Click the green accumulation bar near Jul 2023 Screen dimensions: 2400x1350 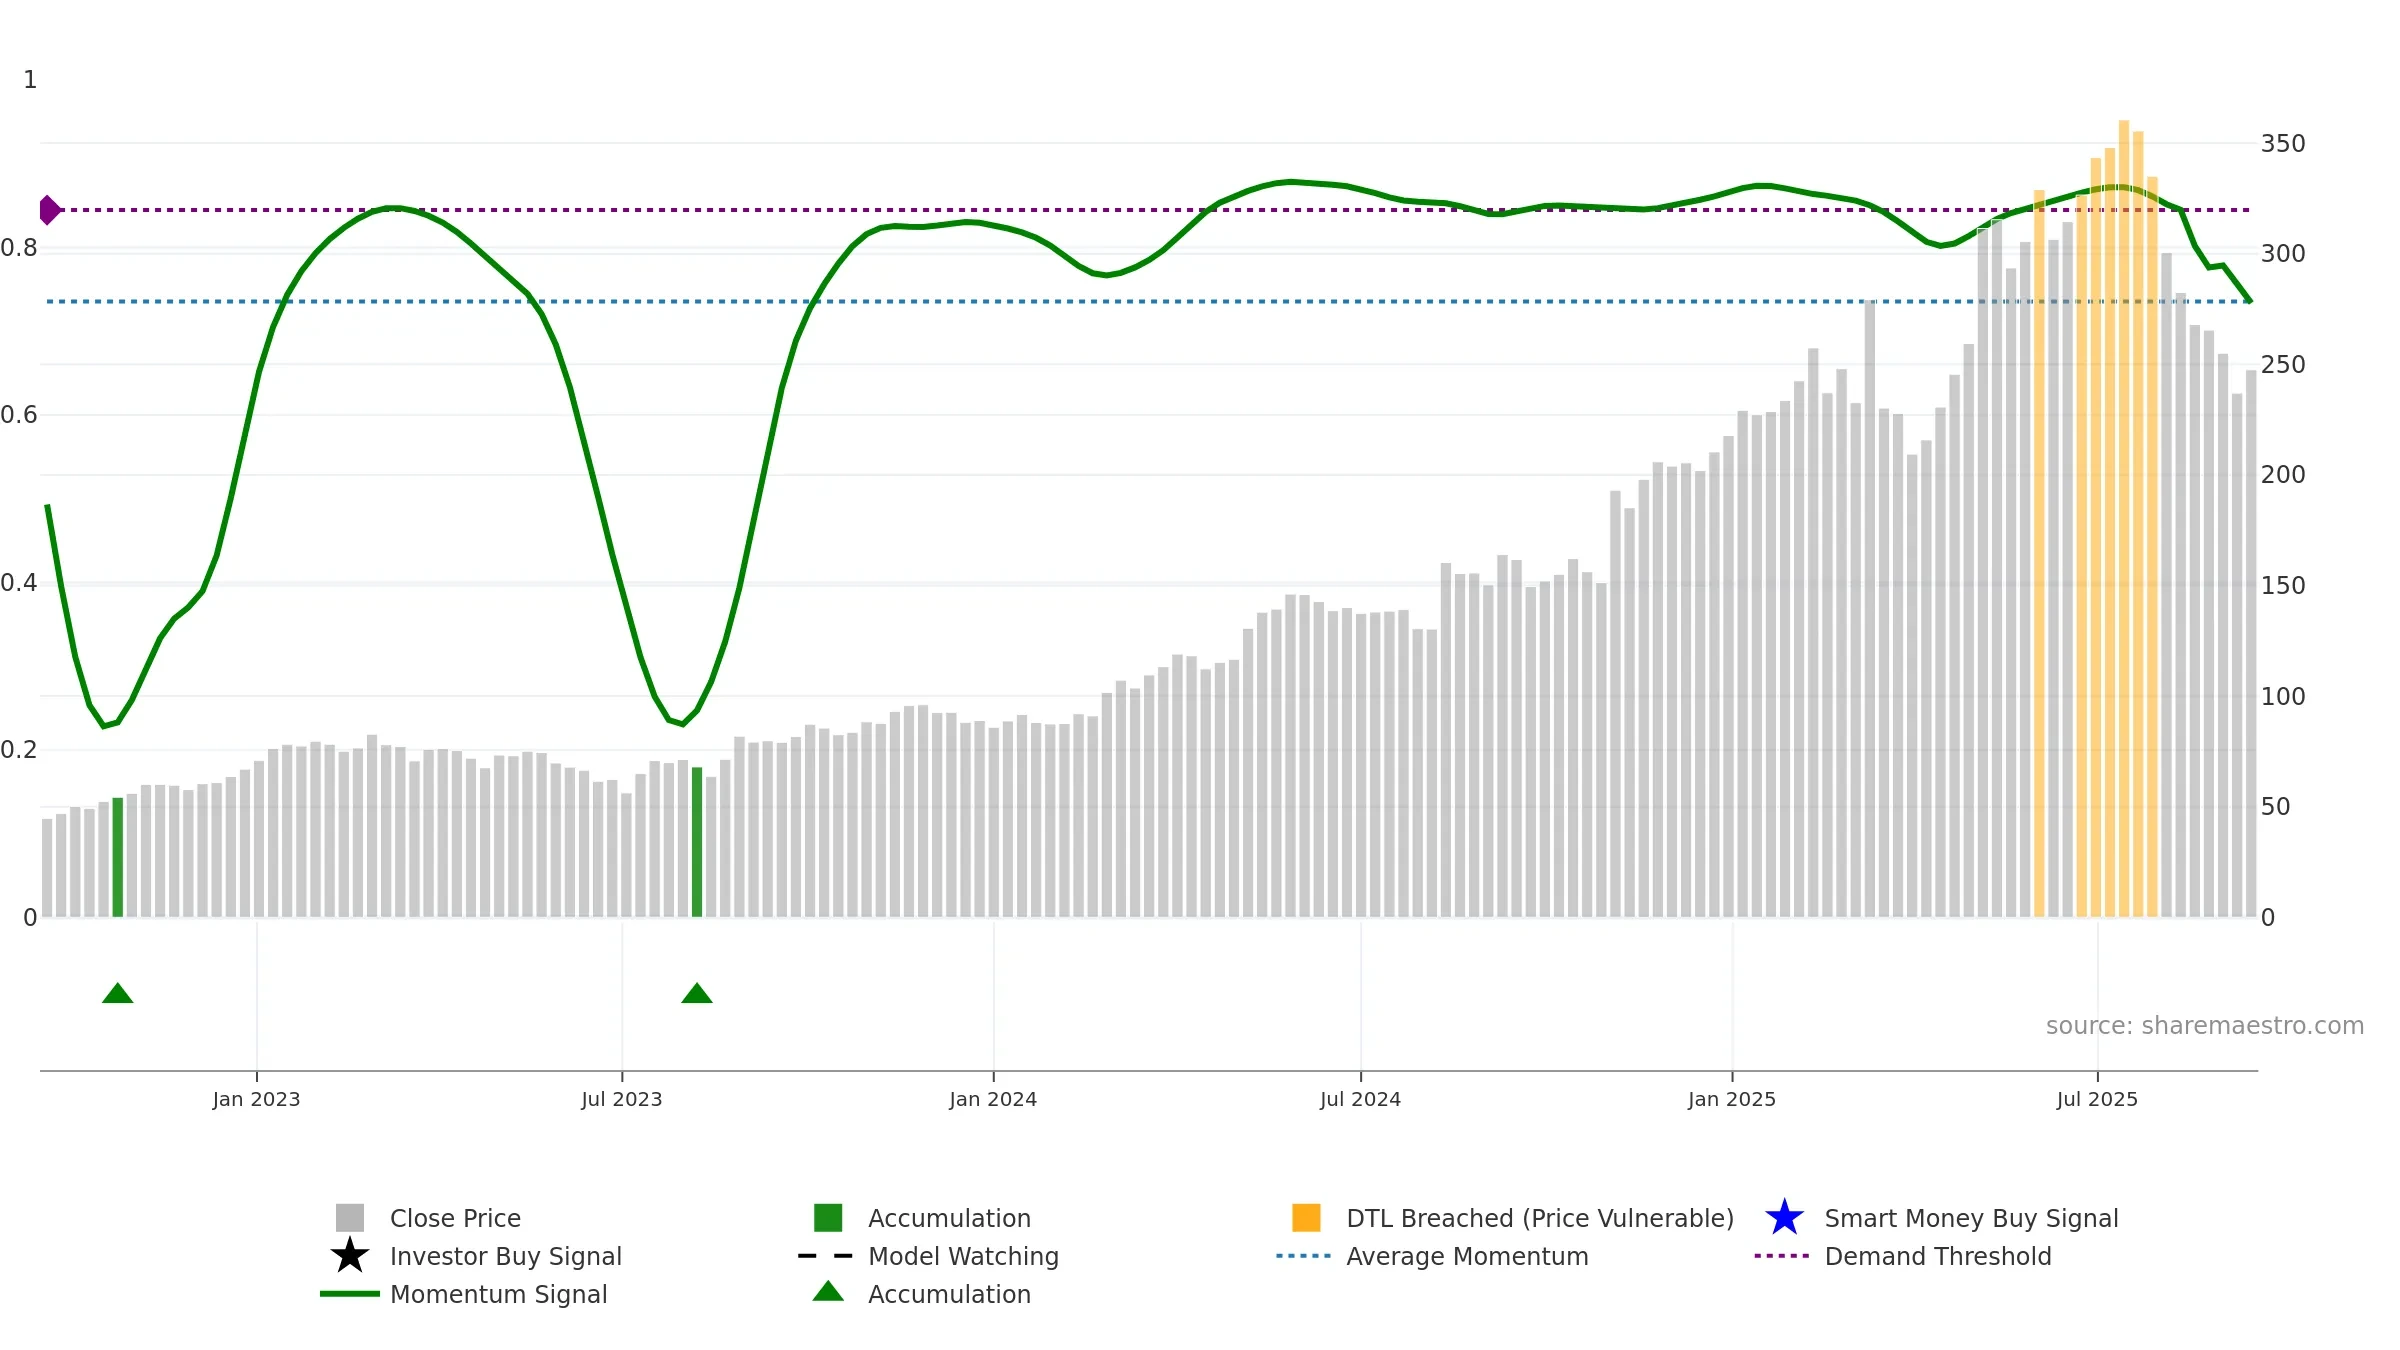click(x=697, y=842)
